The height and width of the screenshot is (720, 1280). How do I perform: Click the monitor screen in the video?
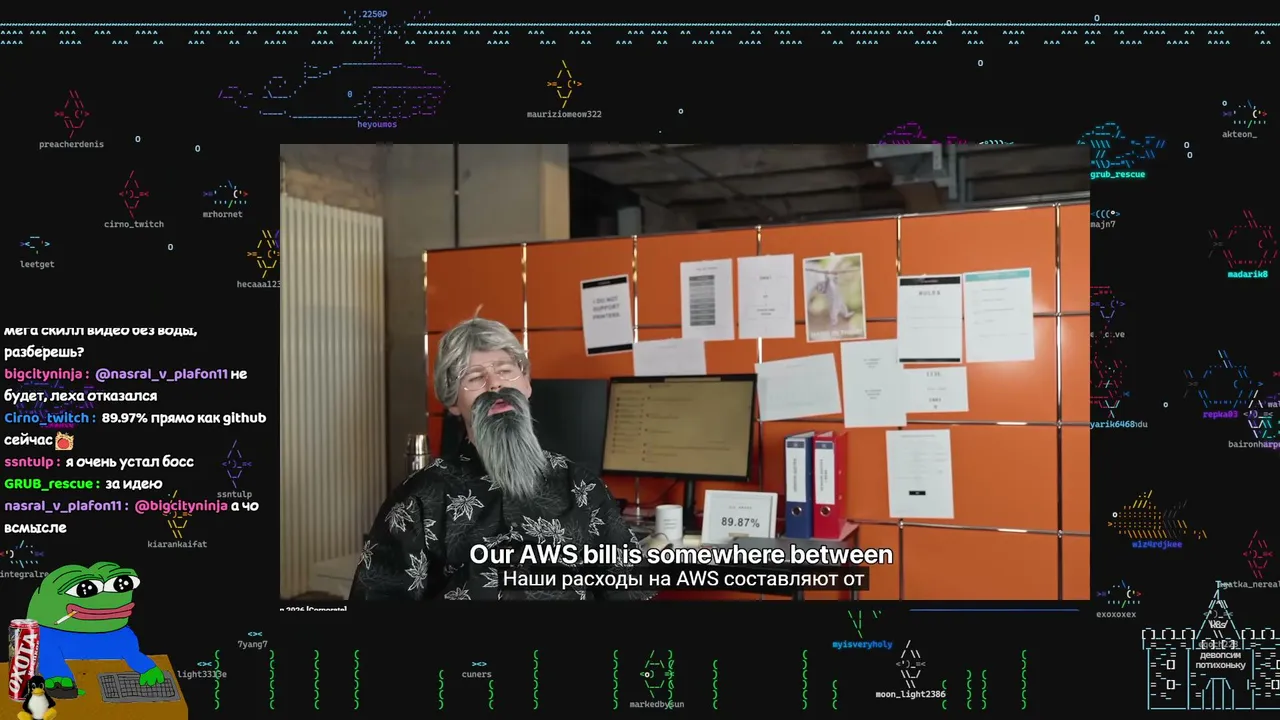679,427
